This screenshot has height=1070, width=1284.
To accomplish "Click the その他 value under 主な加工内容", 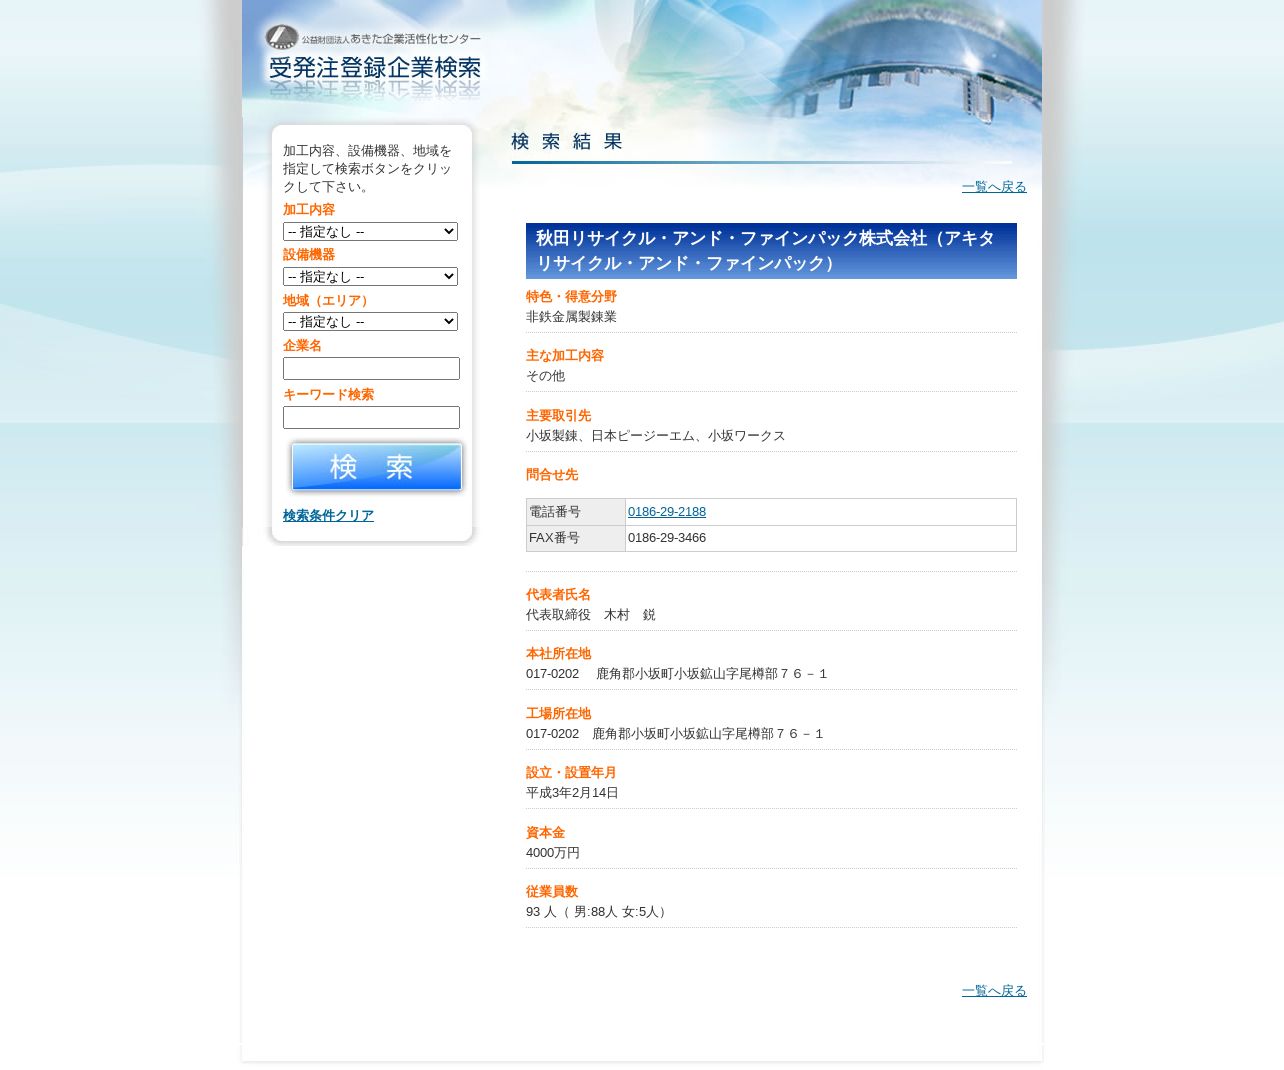I will (x=545, y=376).
